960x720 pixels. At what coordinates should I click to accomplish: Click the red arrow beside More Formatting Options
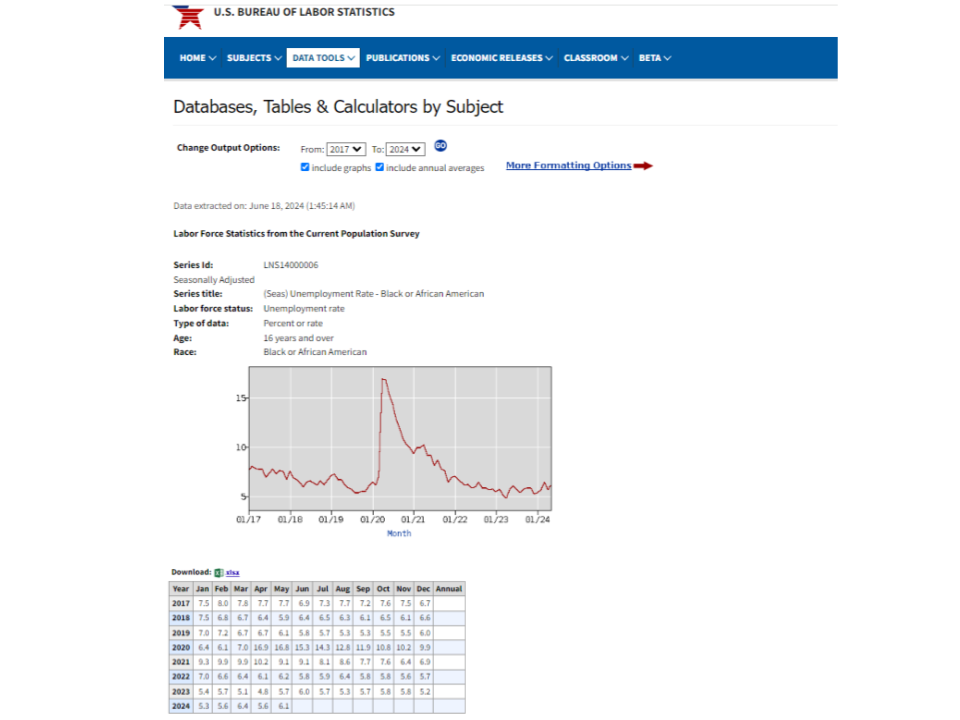[643, 166]
